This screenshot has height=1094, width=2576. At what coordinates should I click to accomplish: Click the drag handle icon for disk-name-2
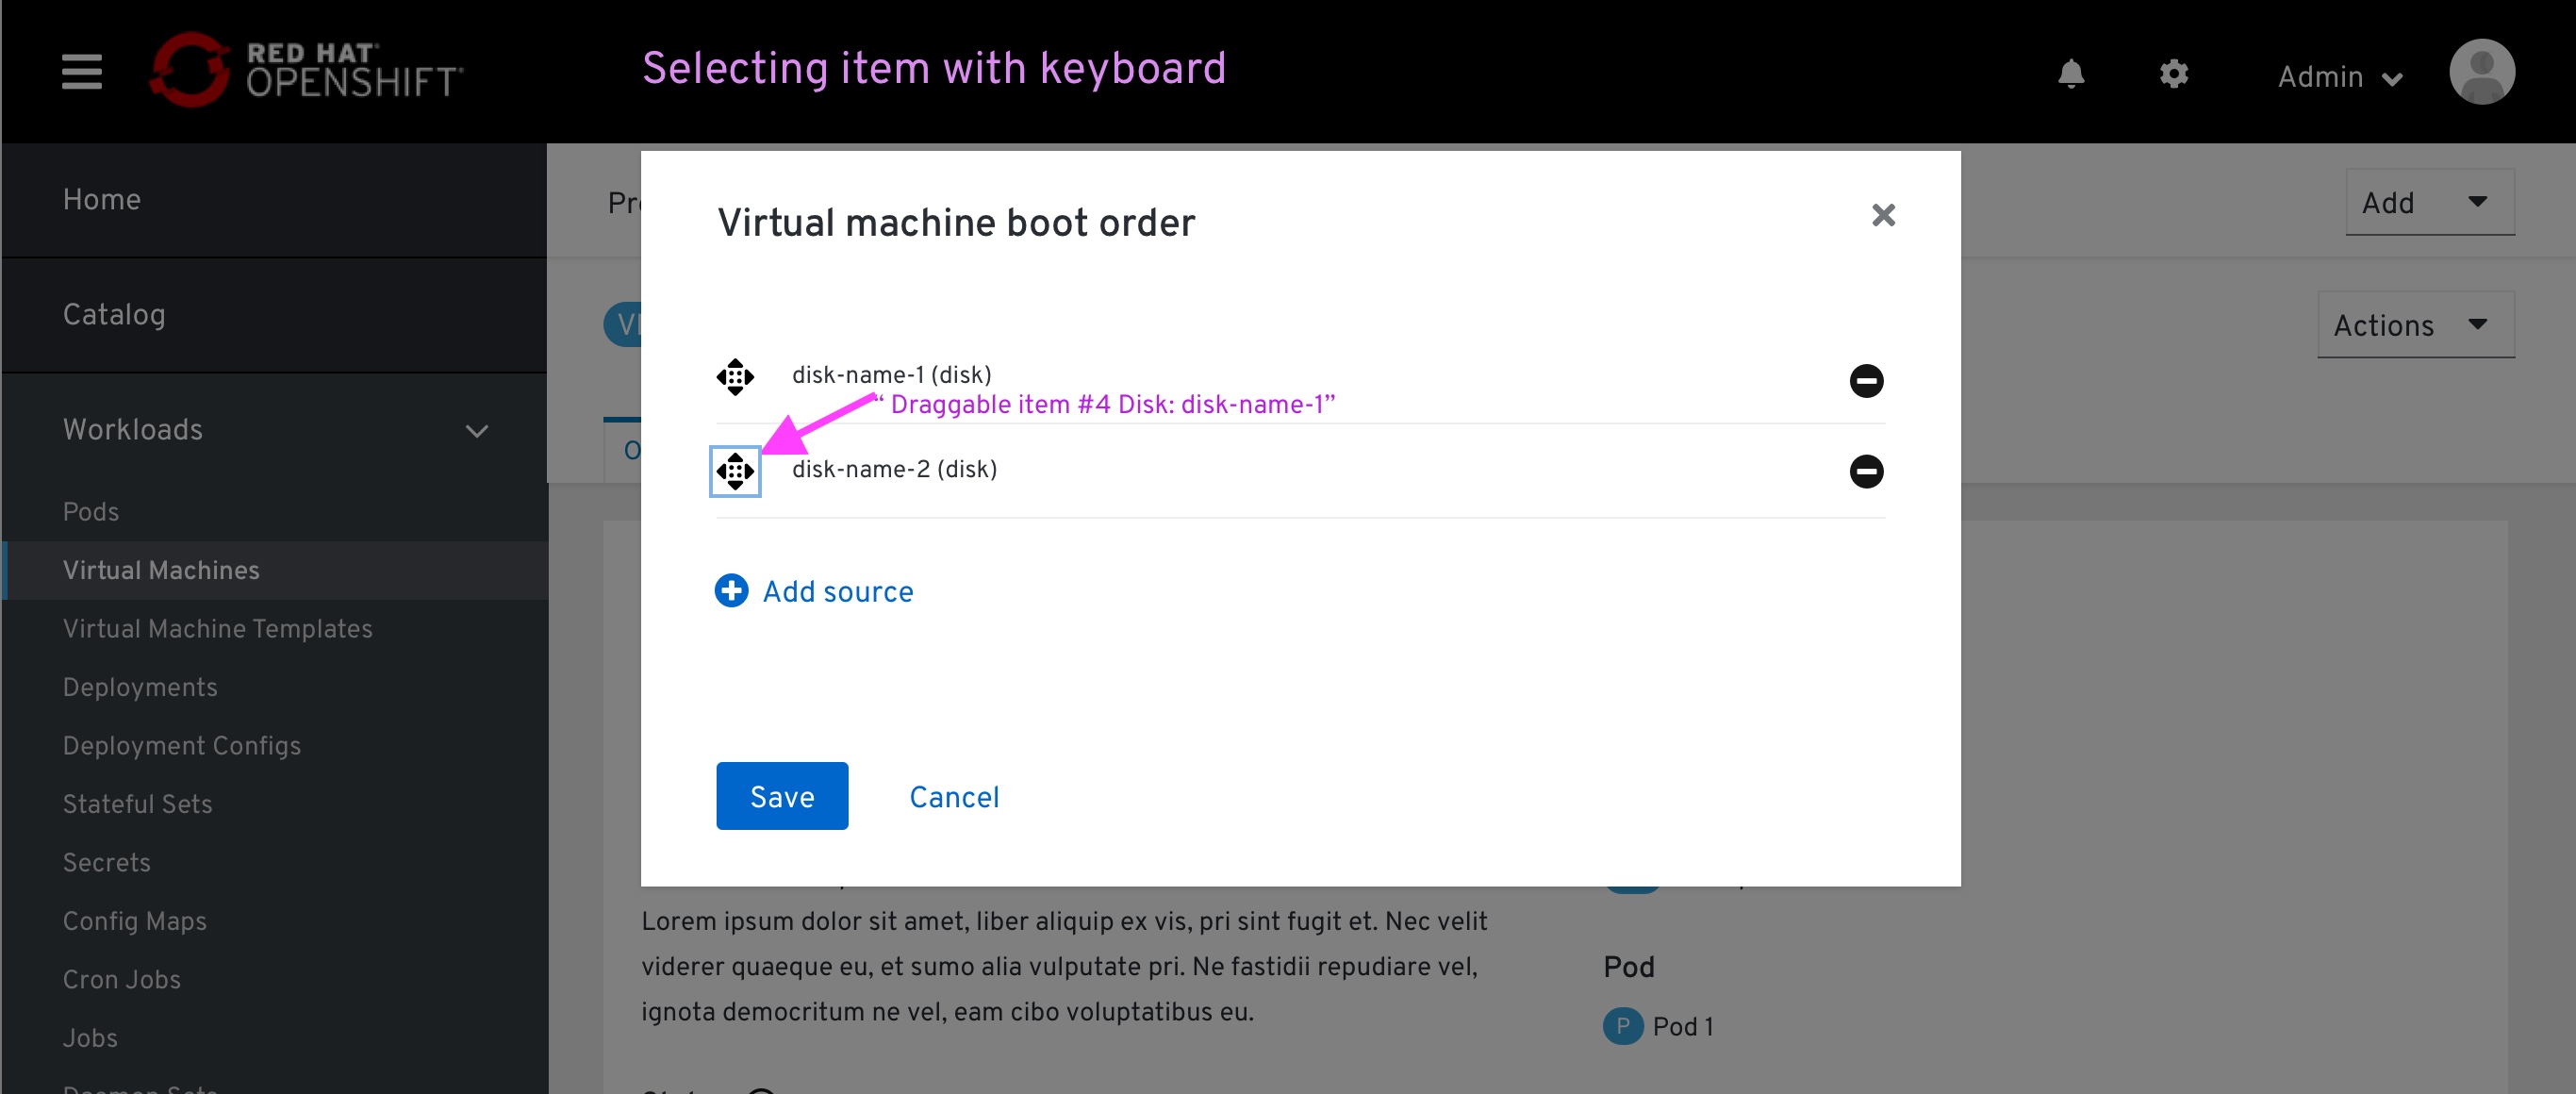tap(735, 470)
